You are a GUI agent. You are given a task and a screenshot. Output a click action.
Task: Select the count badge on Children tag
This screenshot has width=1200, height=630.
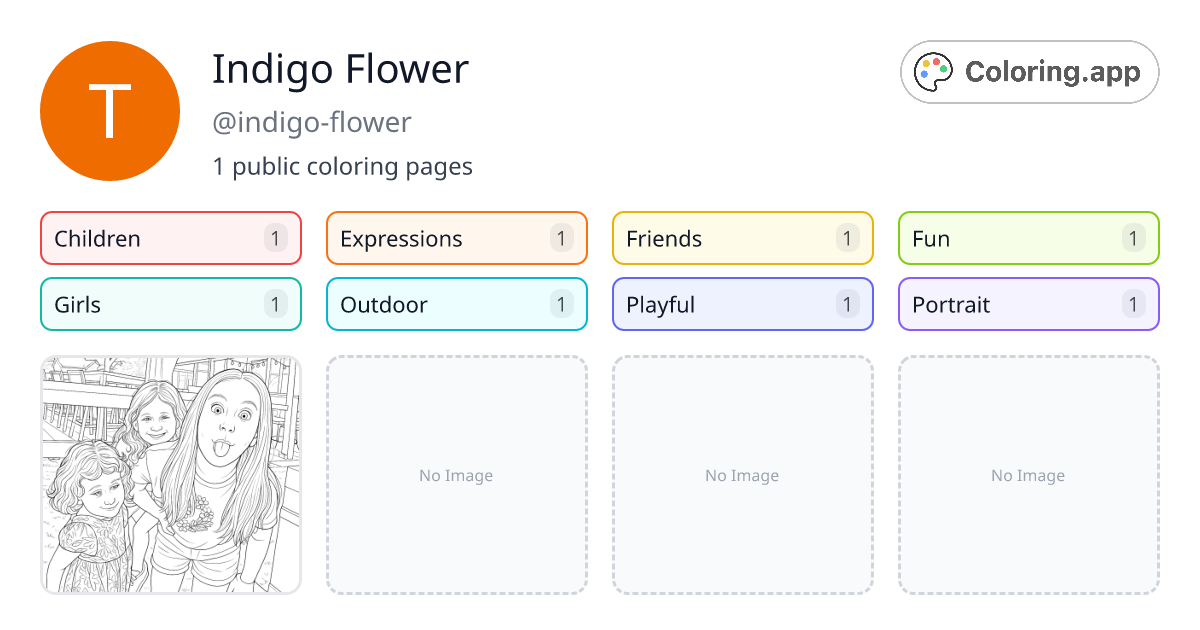pyautogui.click(x=274, y=238)
